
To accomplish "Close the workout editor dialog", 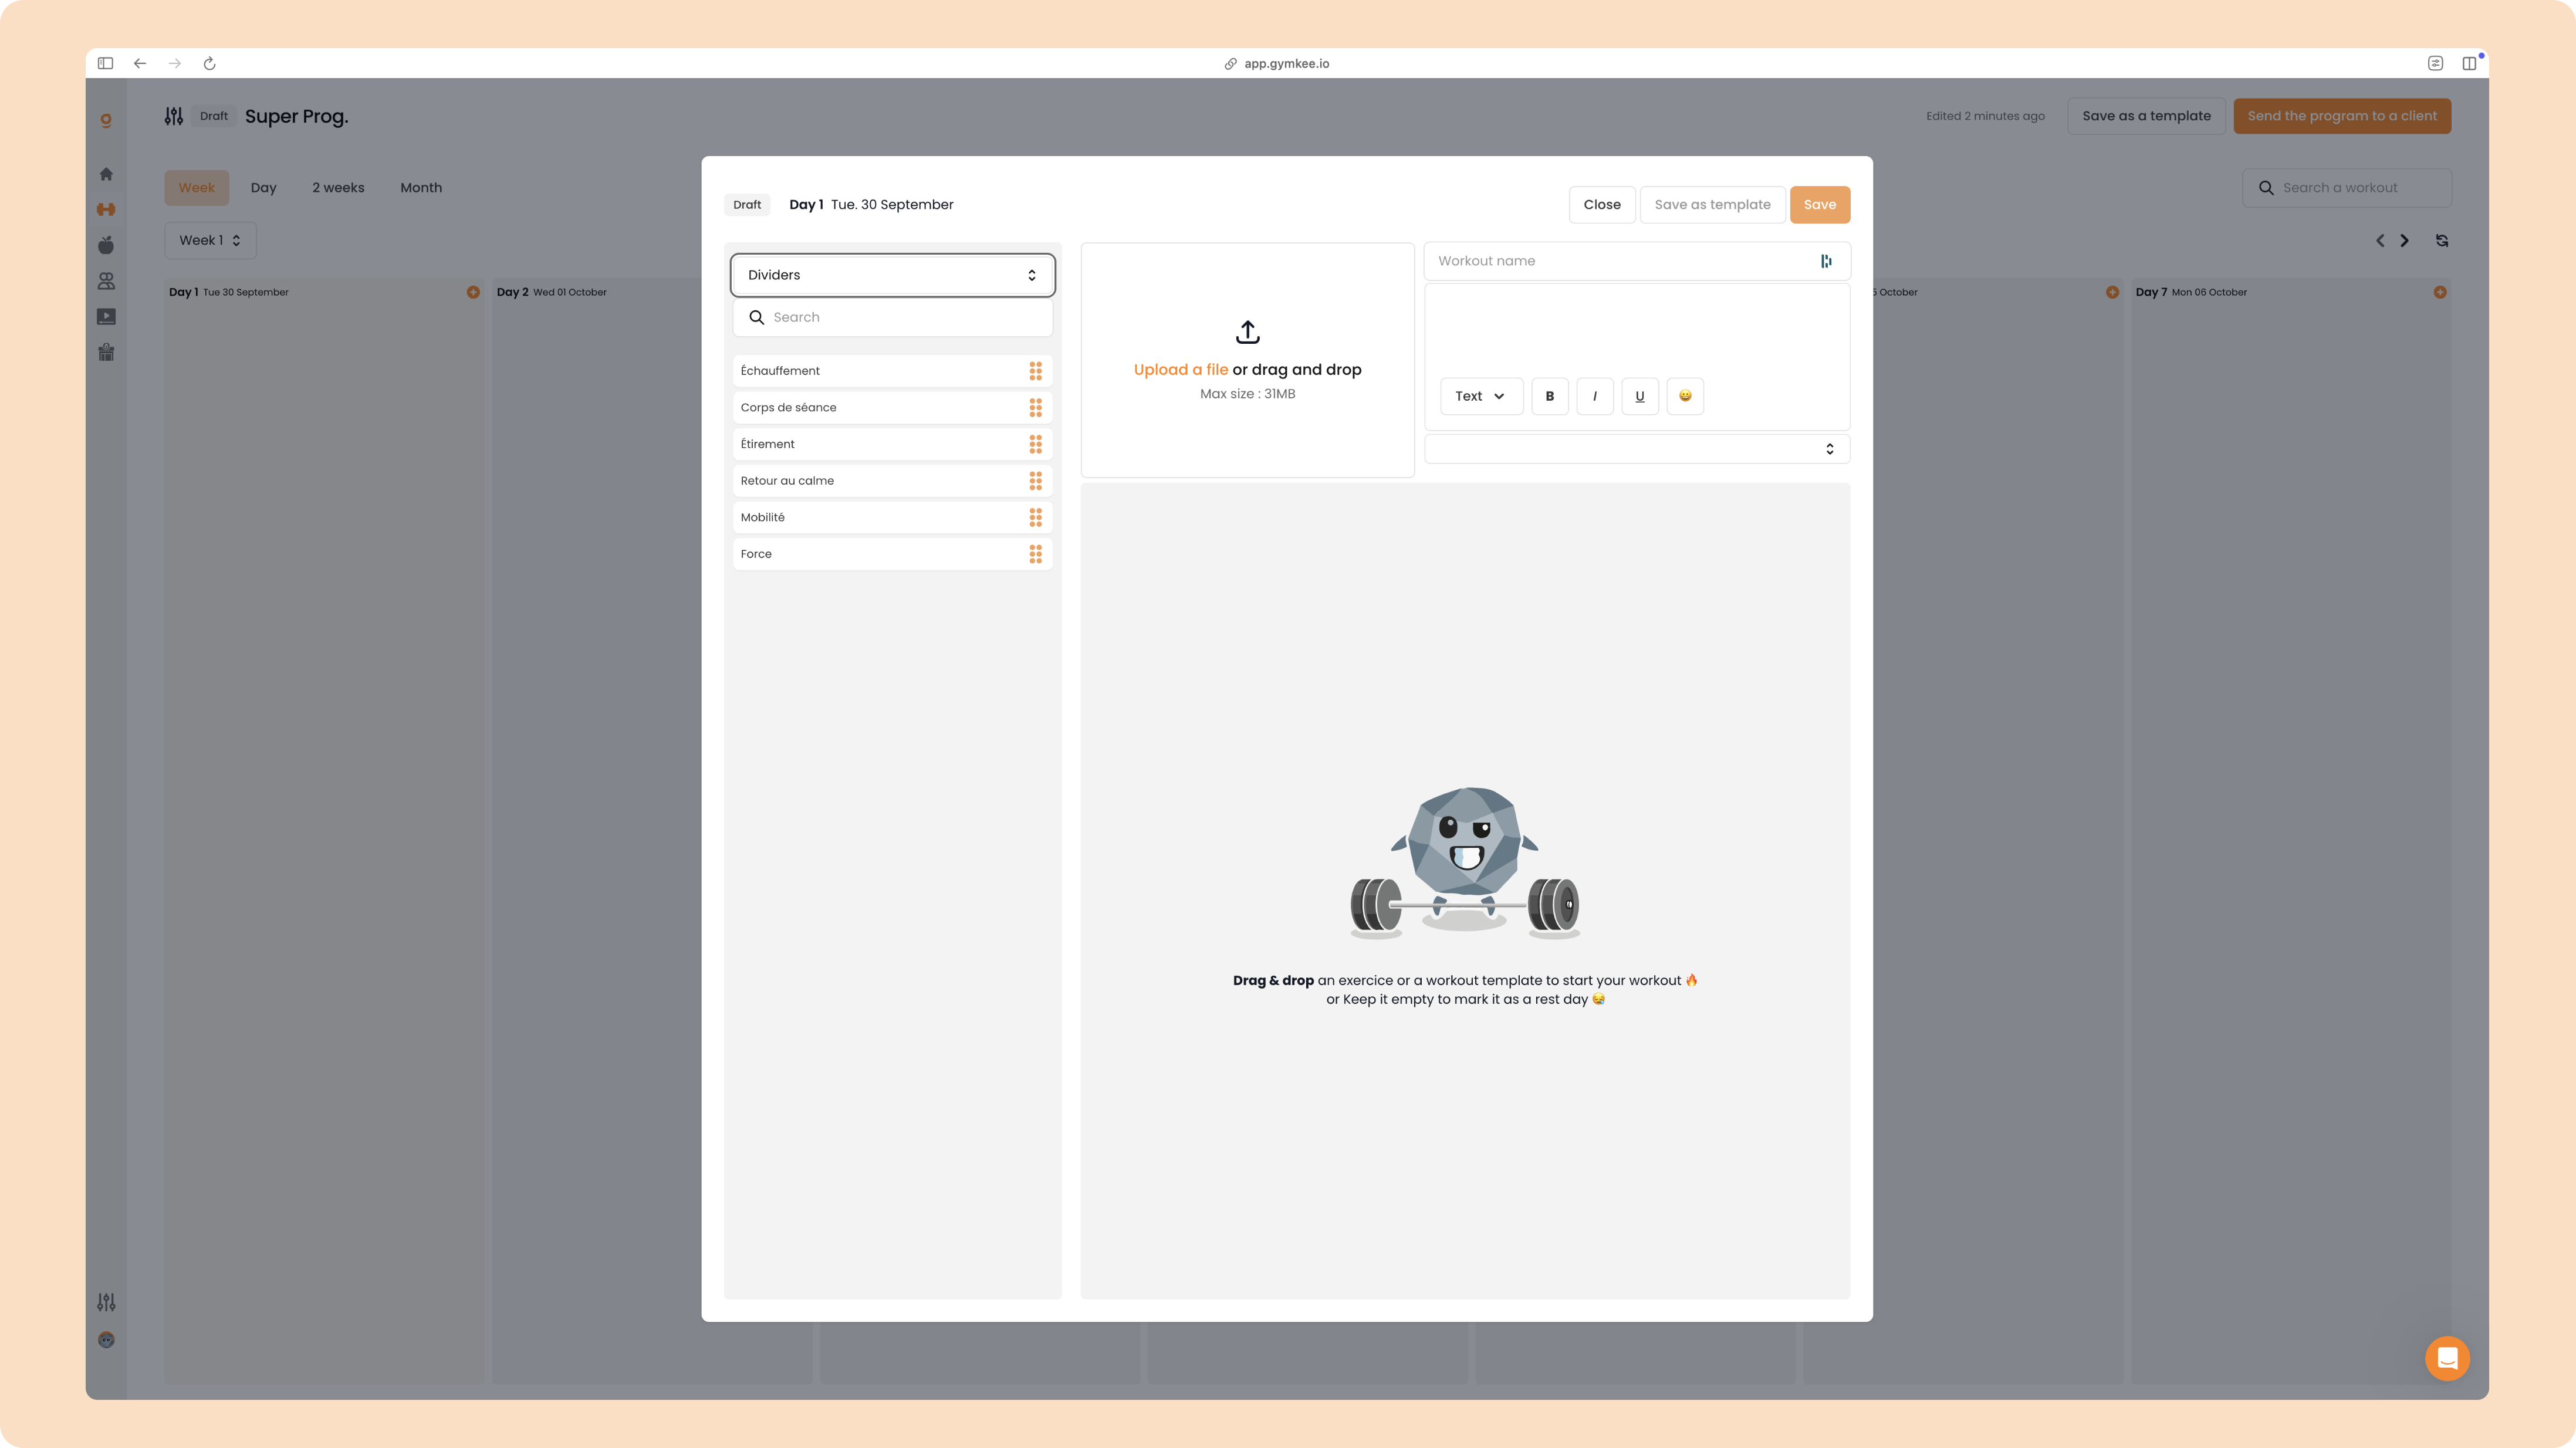I will [1602, 205].
